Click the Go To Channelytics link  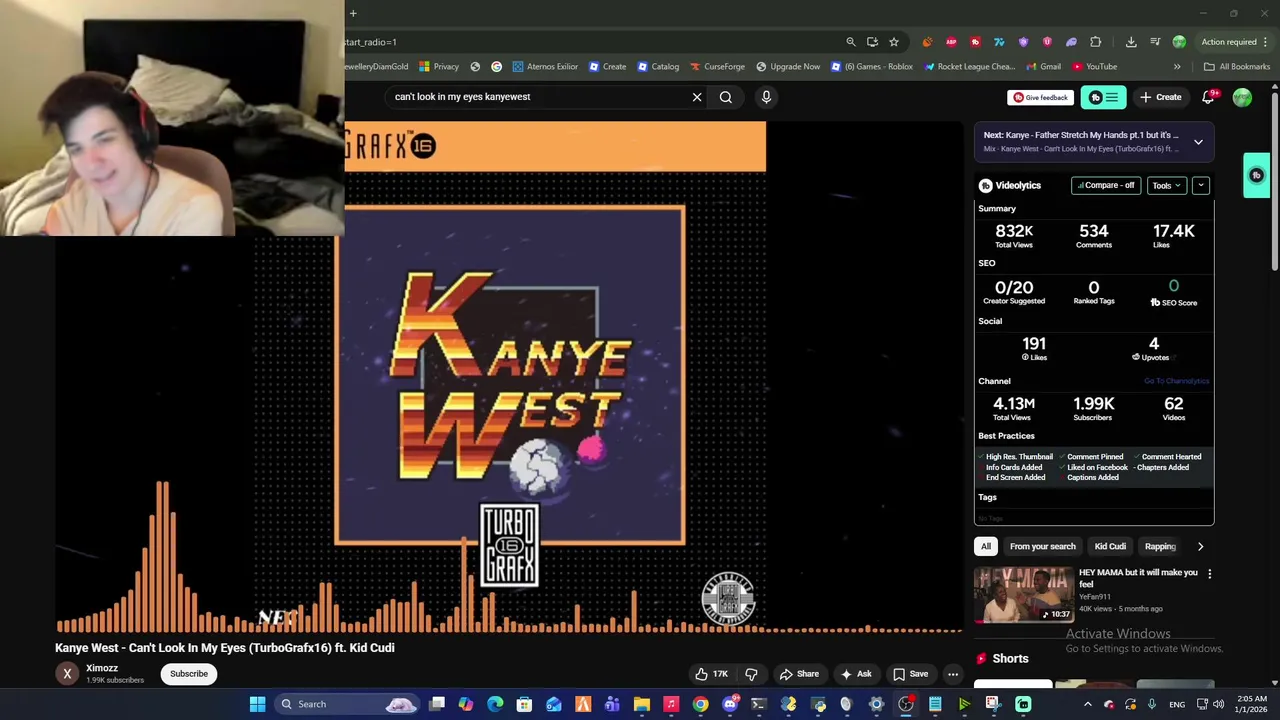coord(1177,381)
